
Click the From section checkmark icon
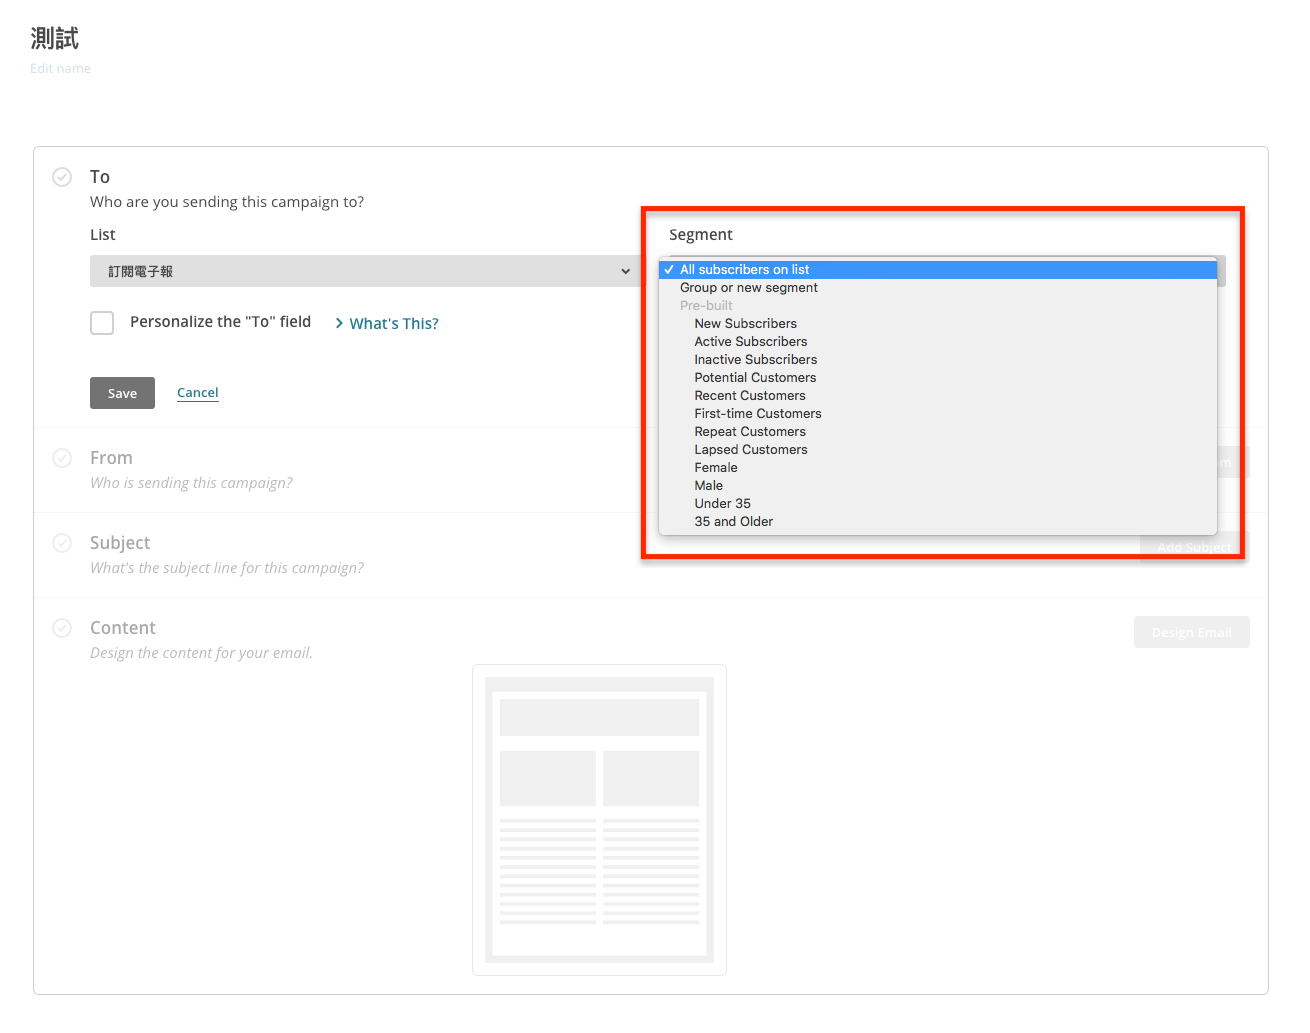[x=62, y=458]
